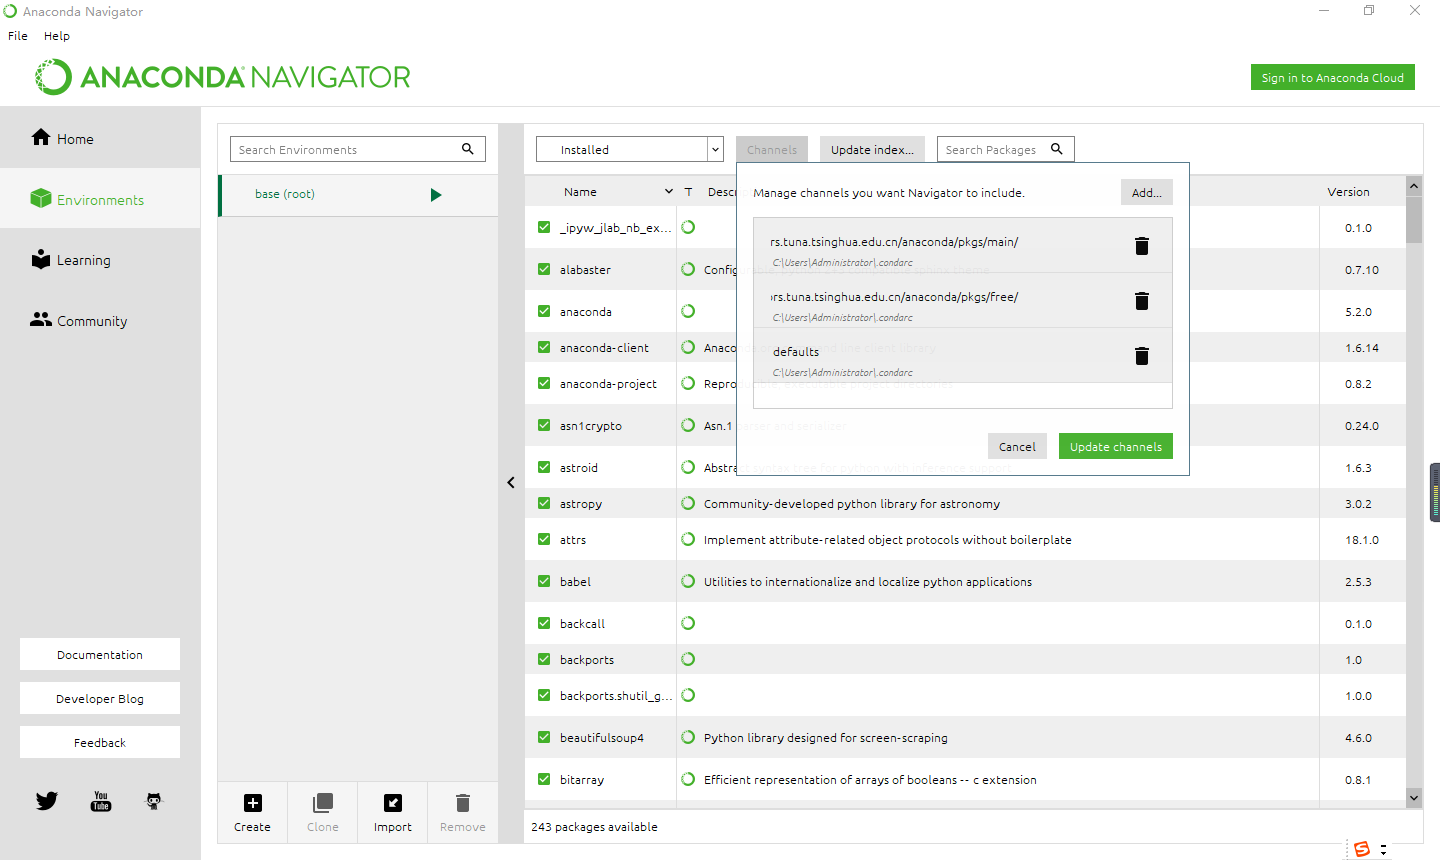Image resolution: width=1440 pixels, height=860 pixels.
Task: Click the search environments magnifier icon
Action: click(x=467, y=149)
